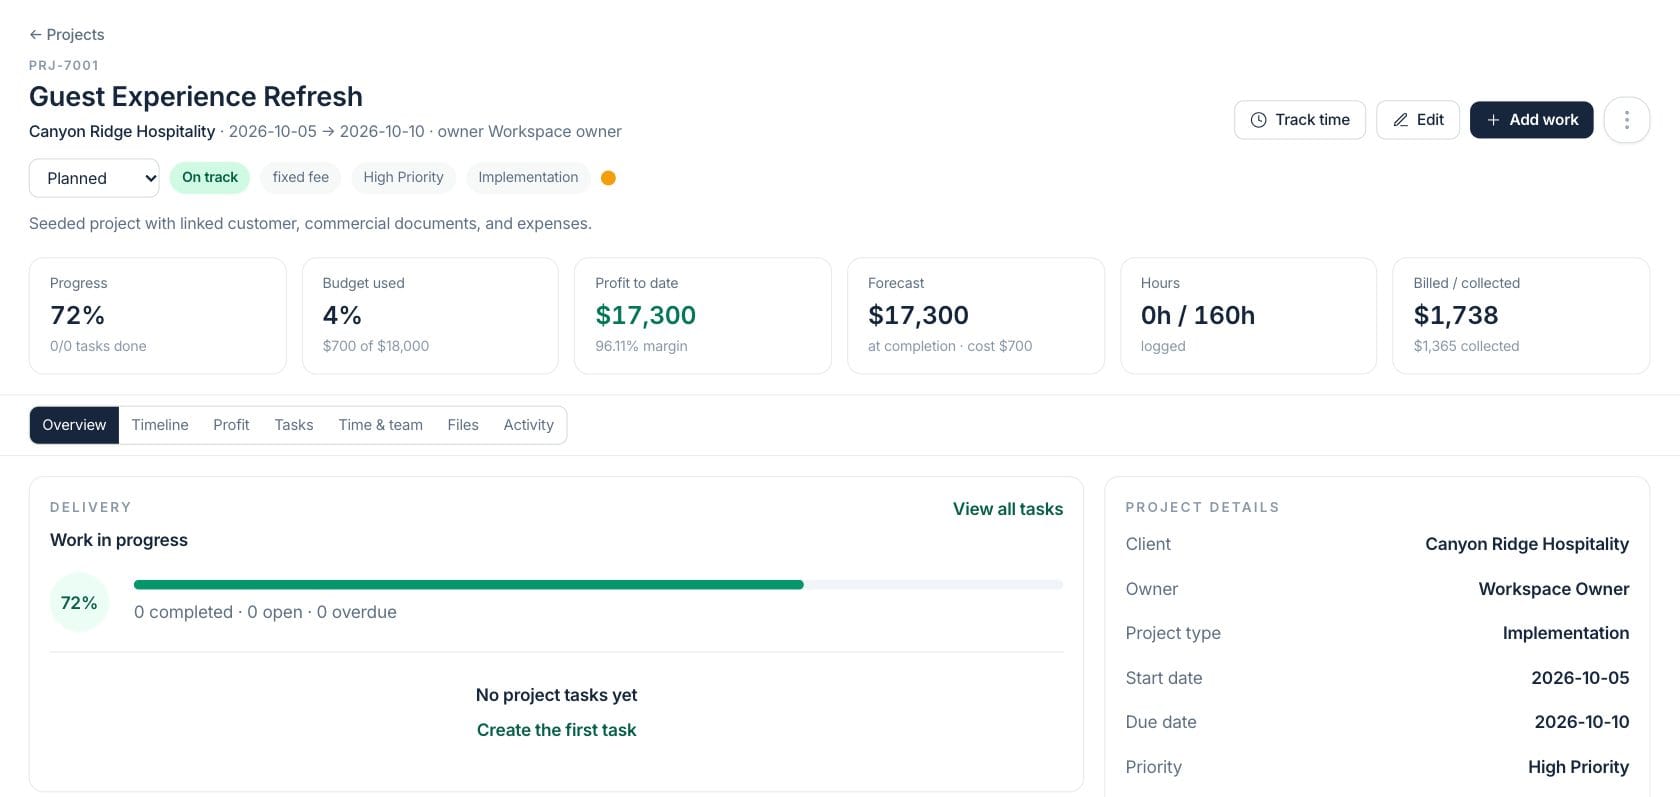Open the Profit tab
The height and width of the screenshot is (797, 1680).
pyautogui.click(x=231, y=425)
